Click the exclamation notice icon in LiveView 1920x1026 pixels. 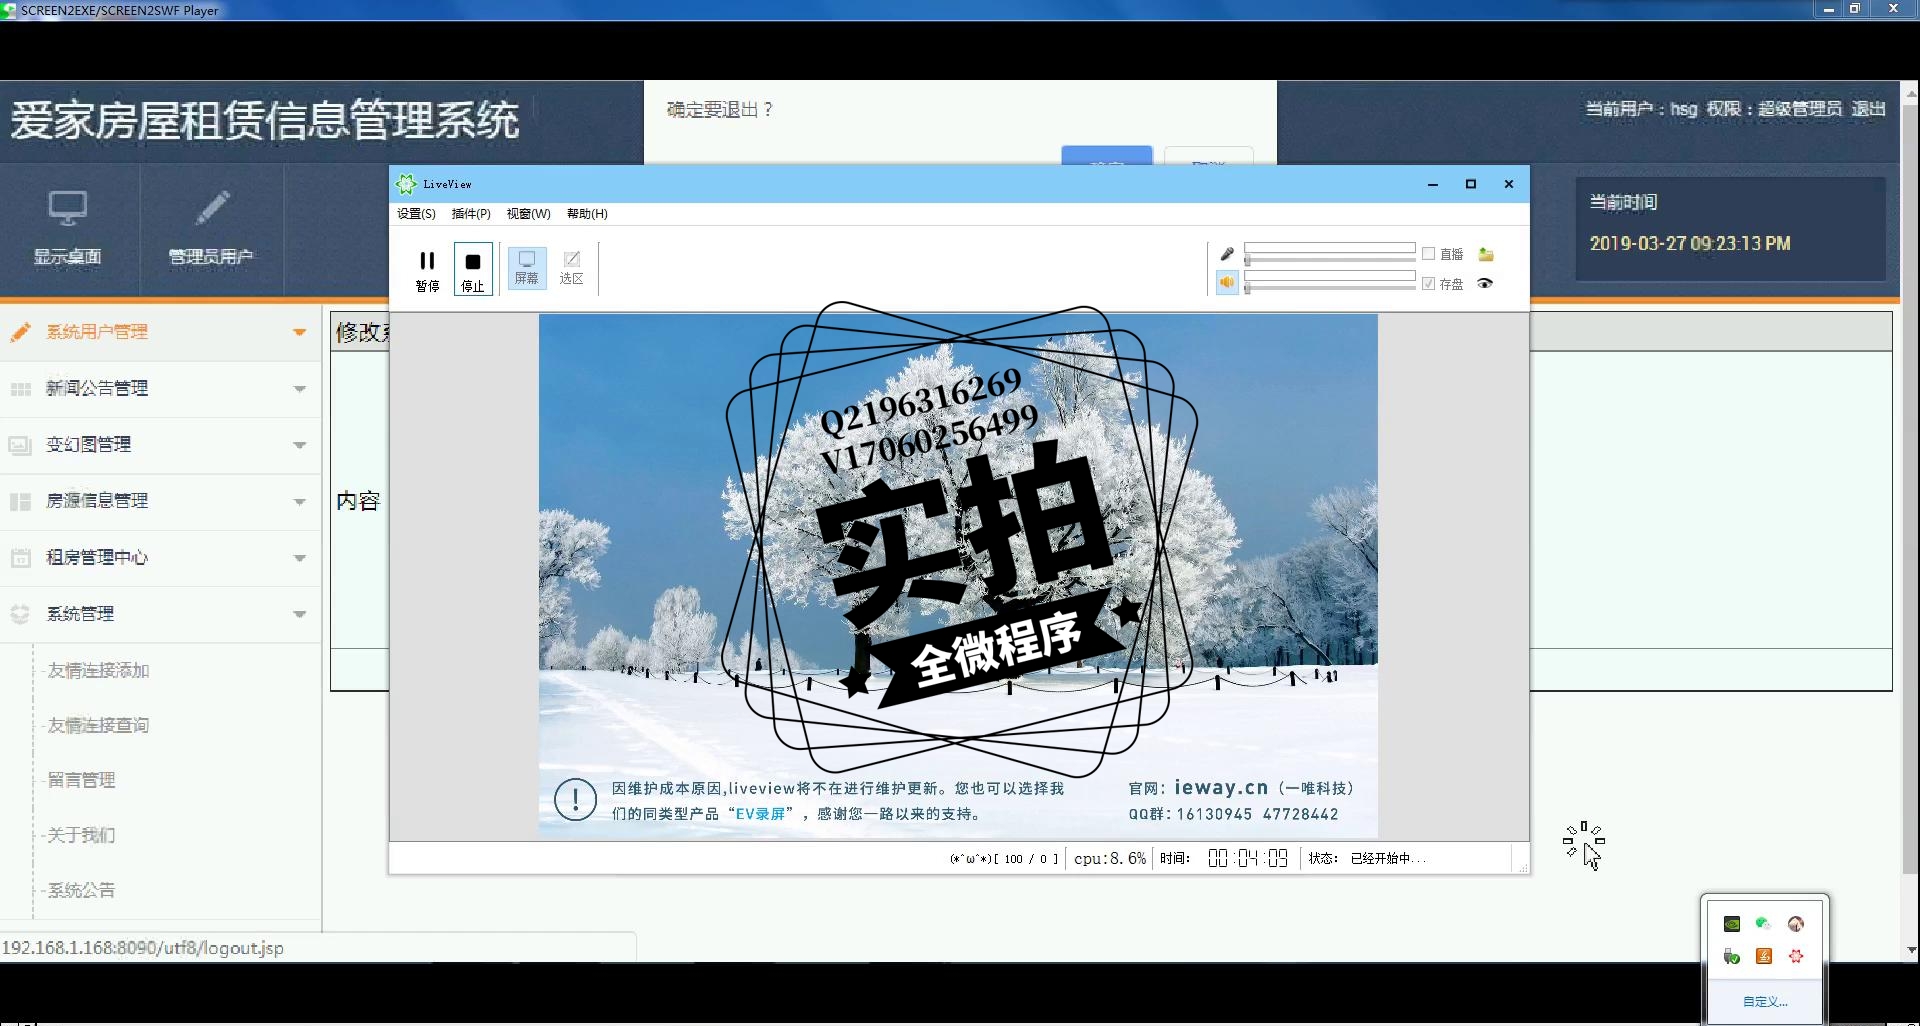[575, 800]
